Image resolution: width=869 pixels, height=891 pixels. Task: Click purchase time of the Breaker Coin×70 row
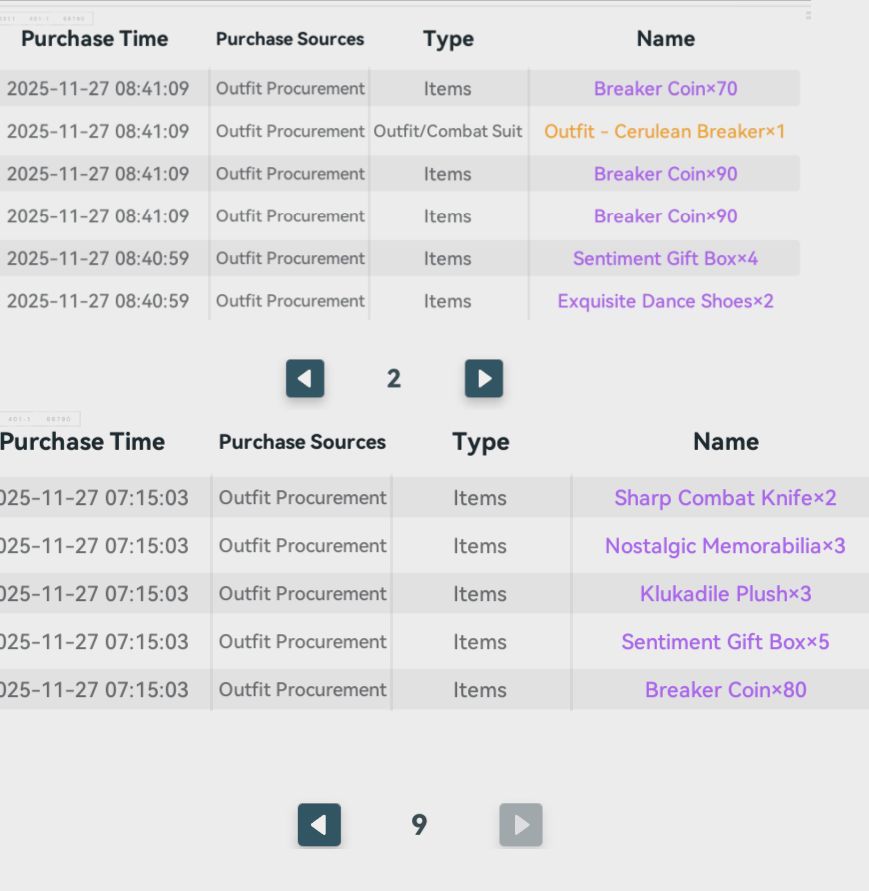point(98,89)
